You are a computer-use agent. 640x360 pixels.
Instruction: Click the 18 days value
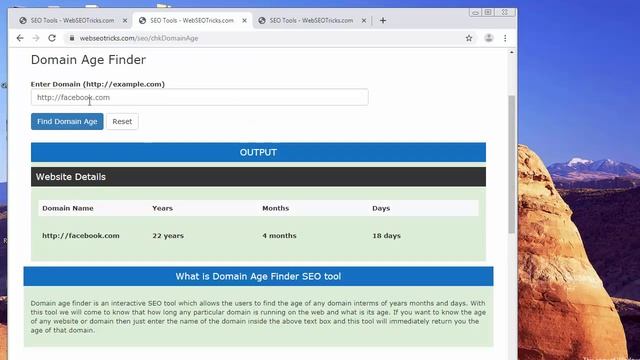tap(386, 236)
